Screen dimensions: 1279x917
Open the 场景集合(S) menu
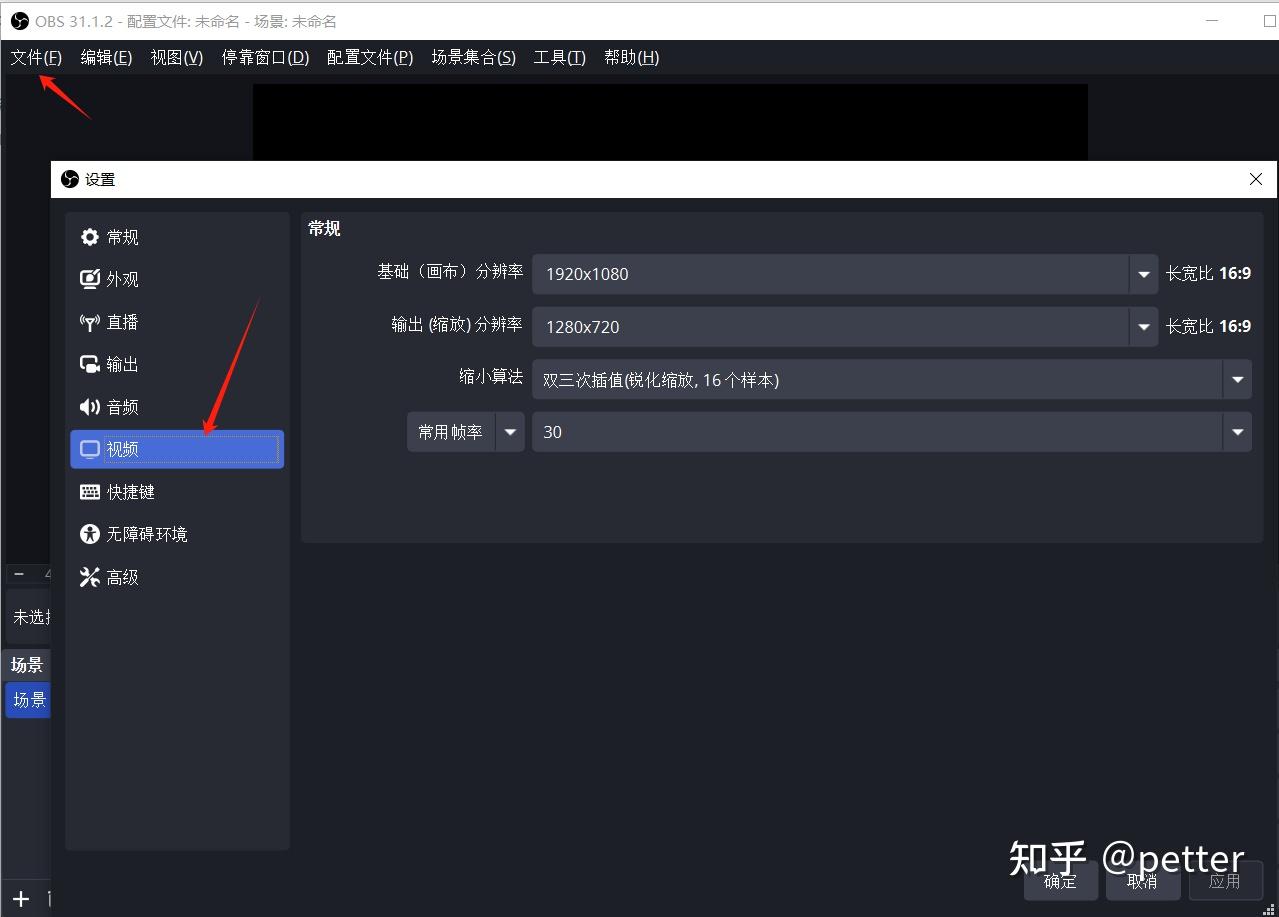coord(473,57)
